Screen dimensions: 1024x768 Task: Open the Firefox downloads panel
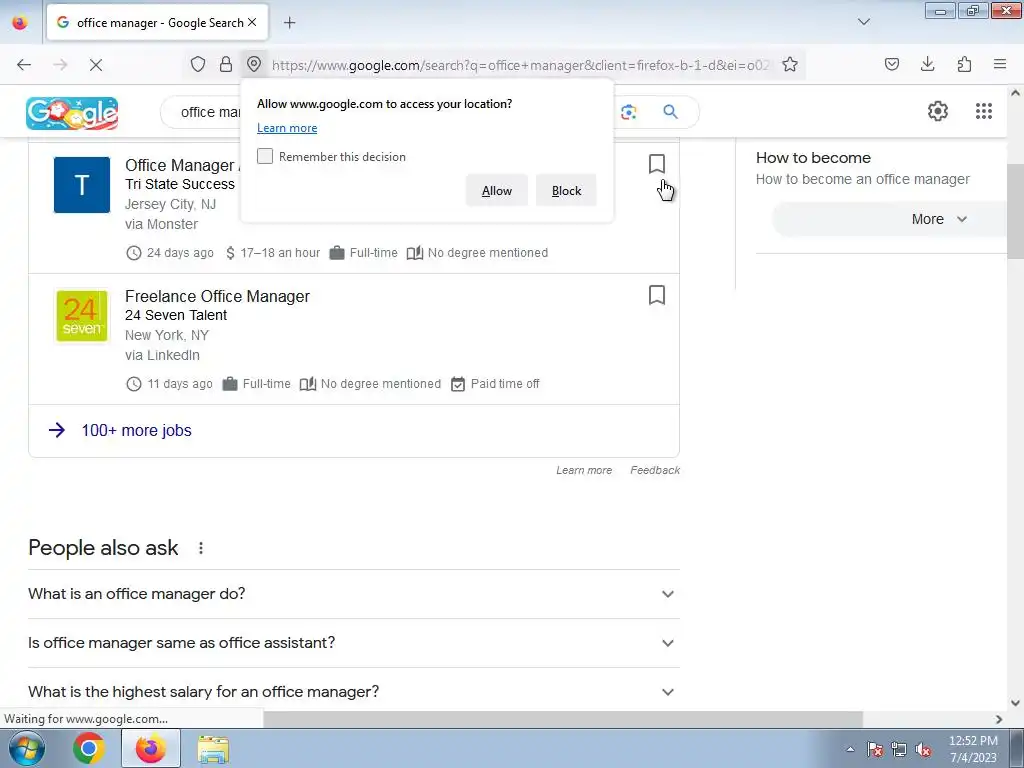[x=927, y=64]
